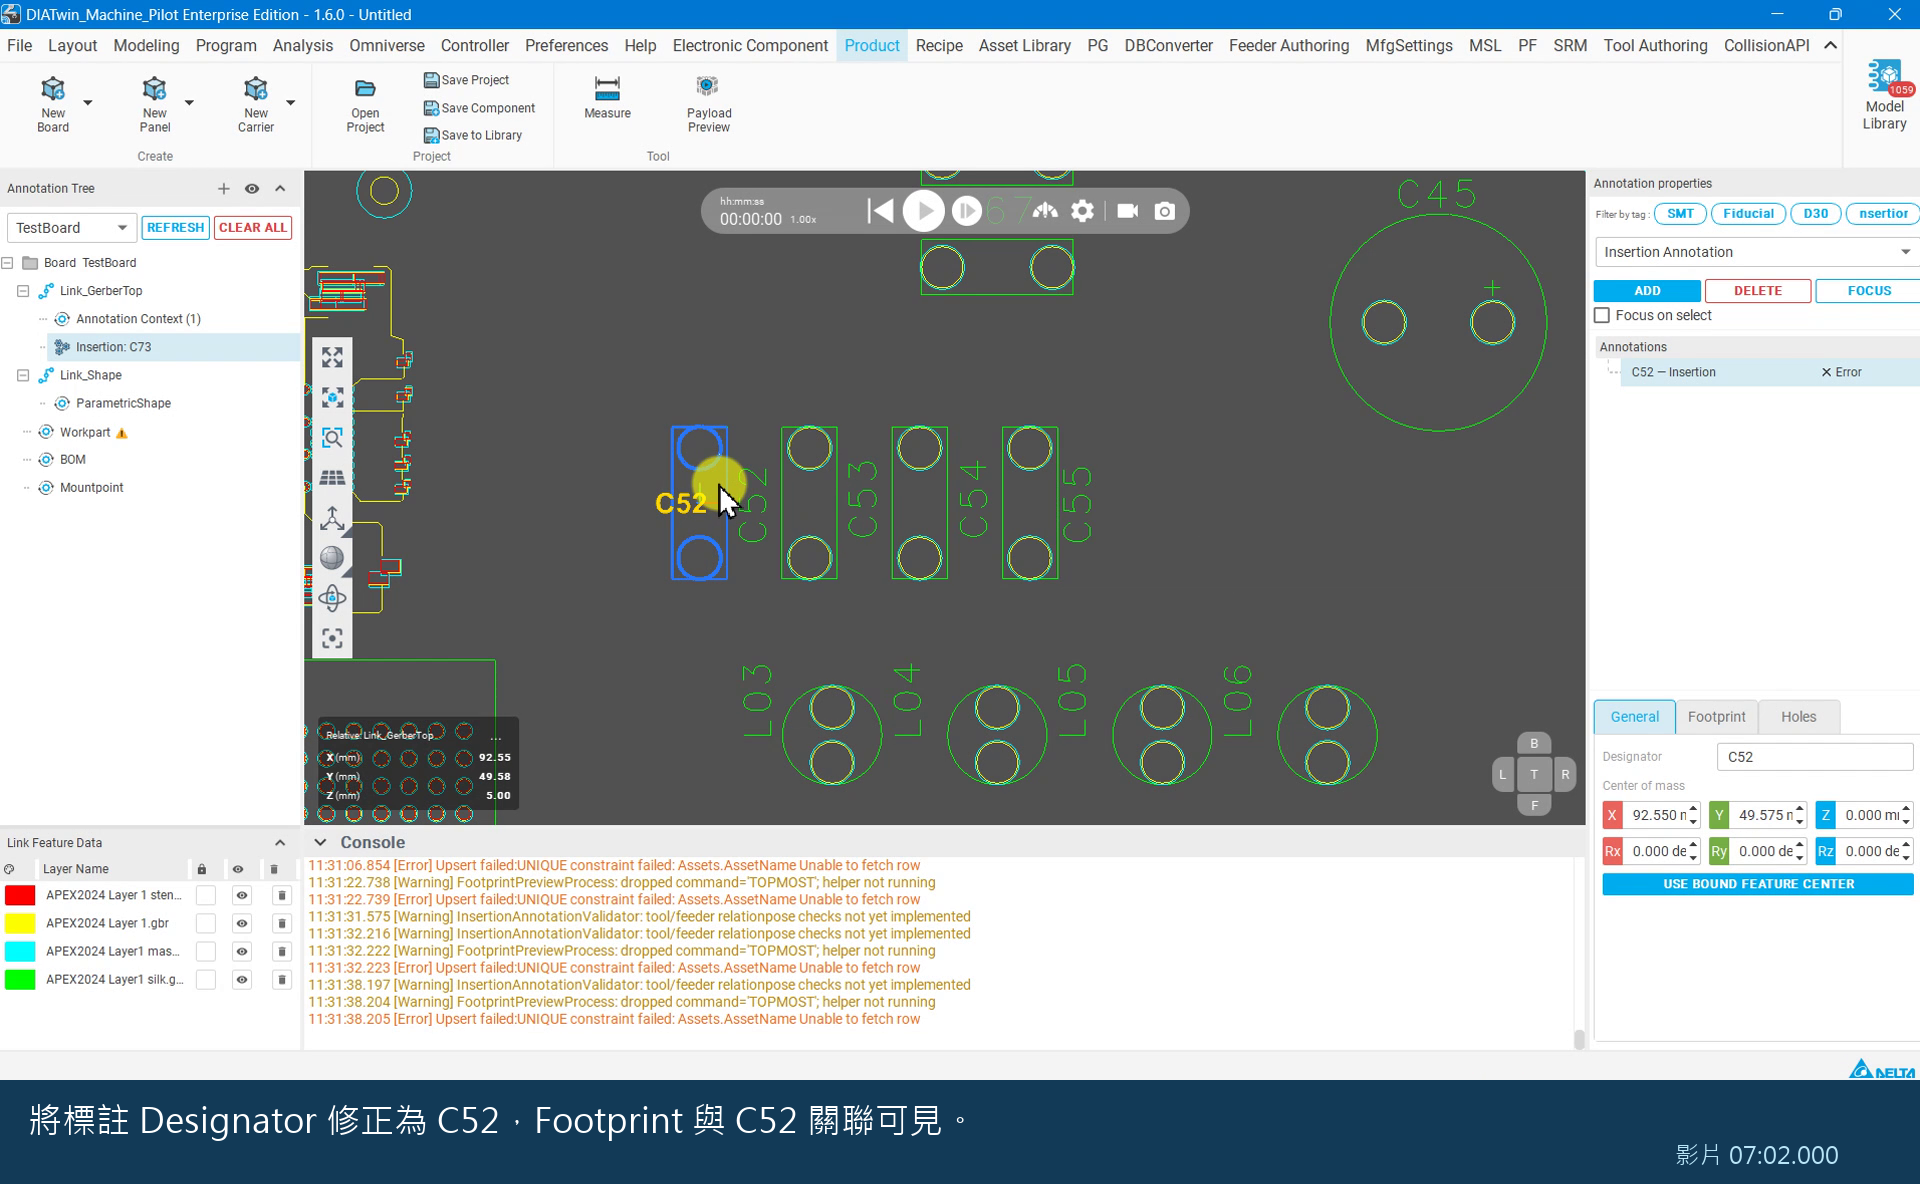Click the REFRESH button
The image size is (1920, 1184).
point(175,228)
